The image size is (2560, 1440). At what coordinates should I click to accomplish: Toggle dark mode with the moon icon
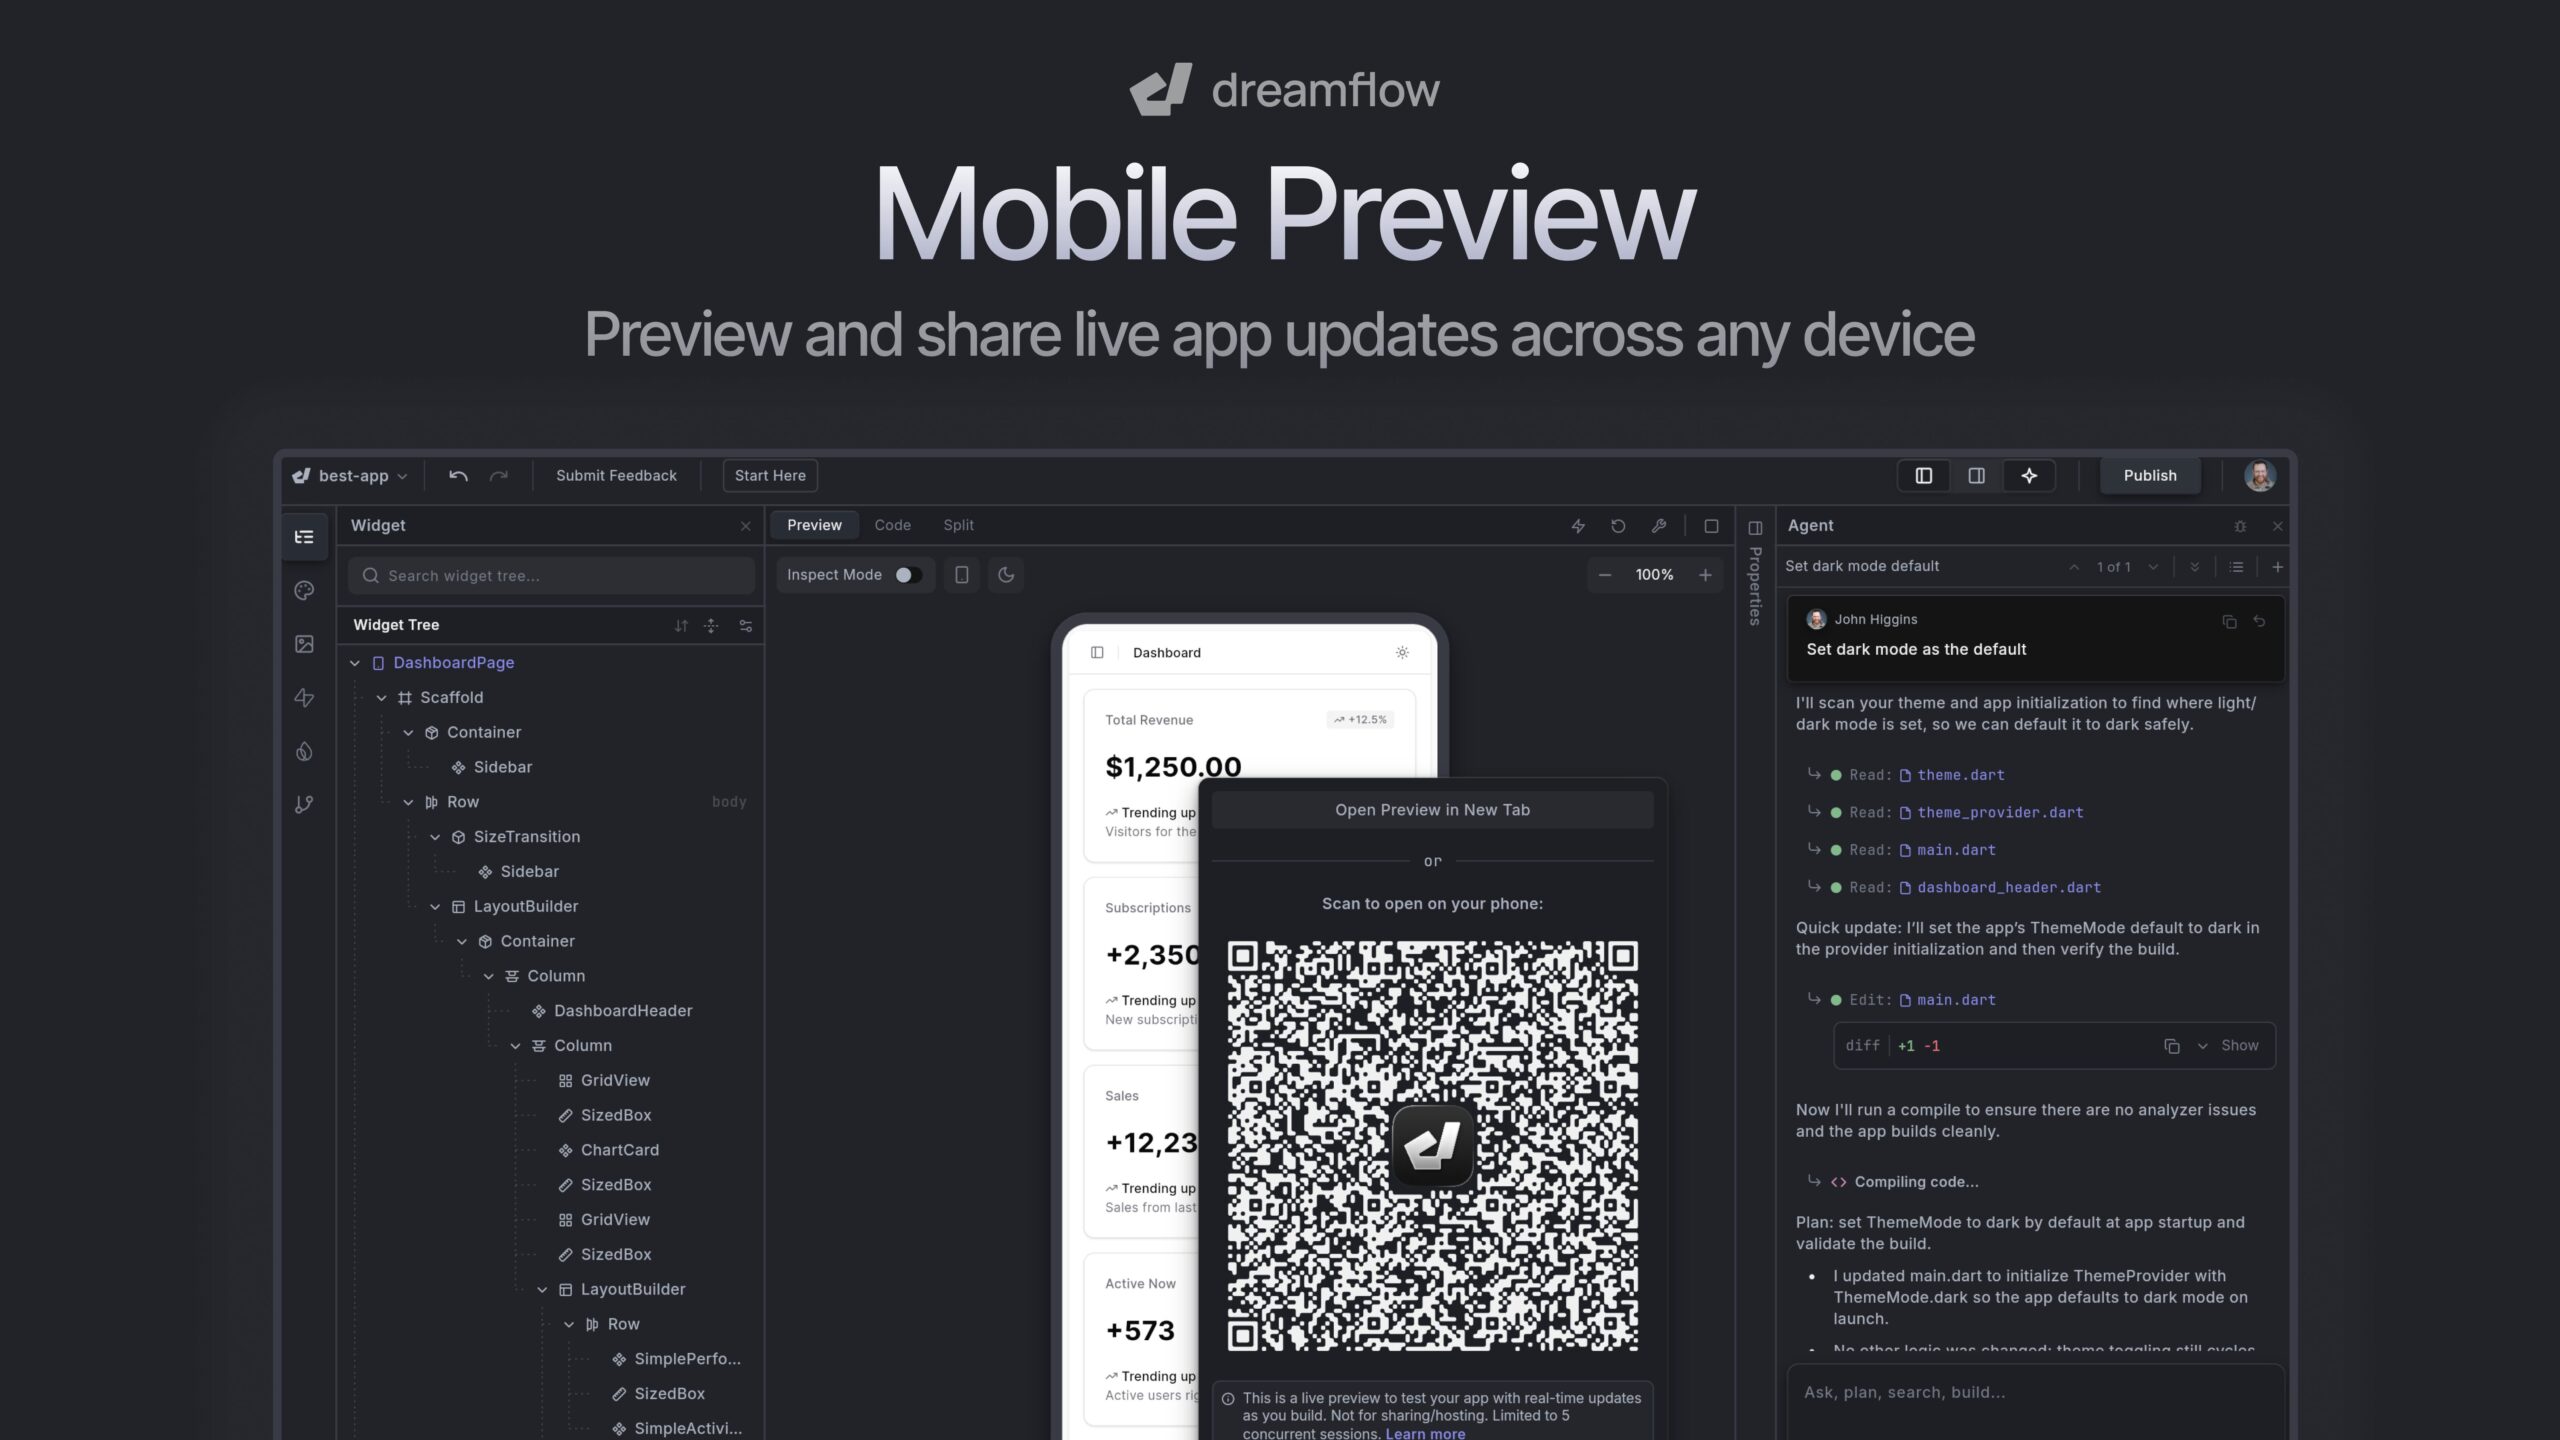(1006, 575)
